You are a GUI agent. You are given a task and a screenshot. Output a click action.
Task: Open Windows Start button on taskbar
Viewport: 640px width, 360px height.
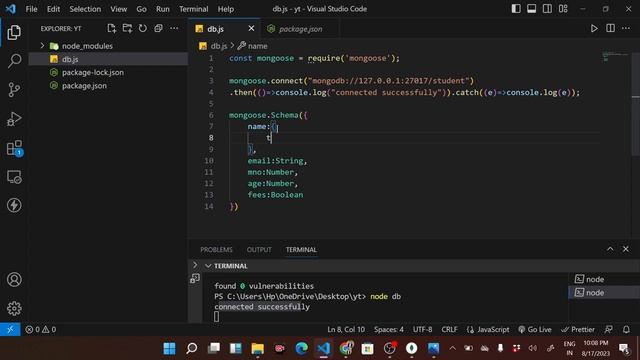tap(169, 348)
